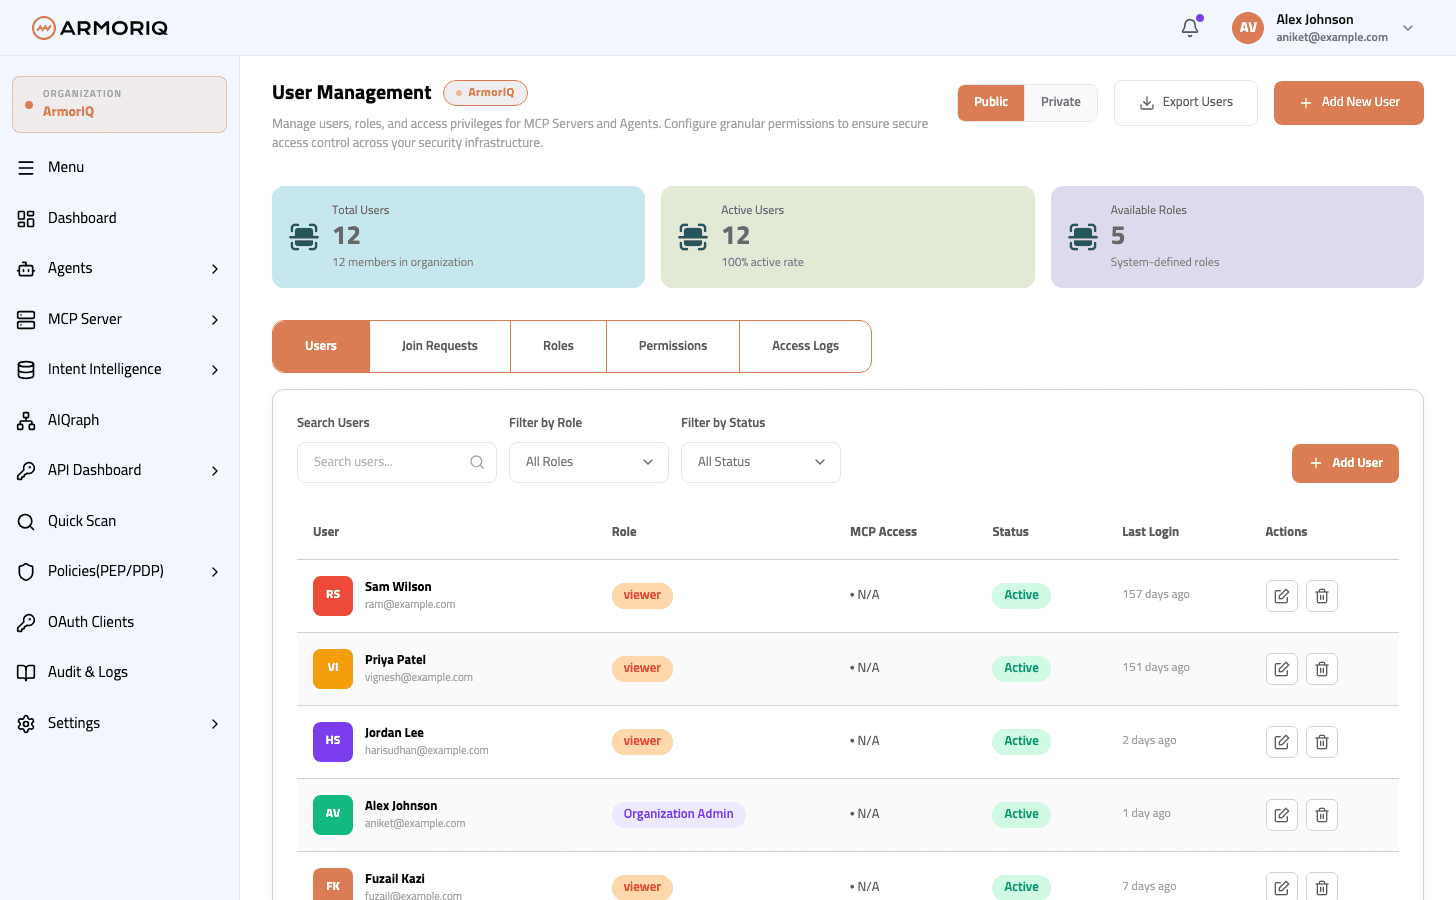Select the ArmorIQ organization card
Viewport: 1456px width, 900px height.
coord(119,104)
